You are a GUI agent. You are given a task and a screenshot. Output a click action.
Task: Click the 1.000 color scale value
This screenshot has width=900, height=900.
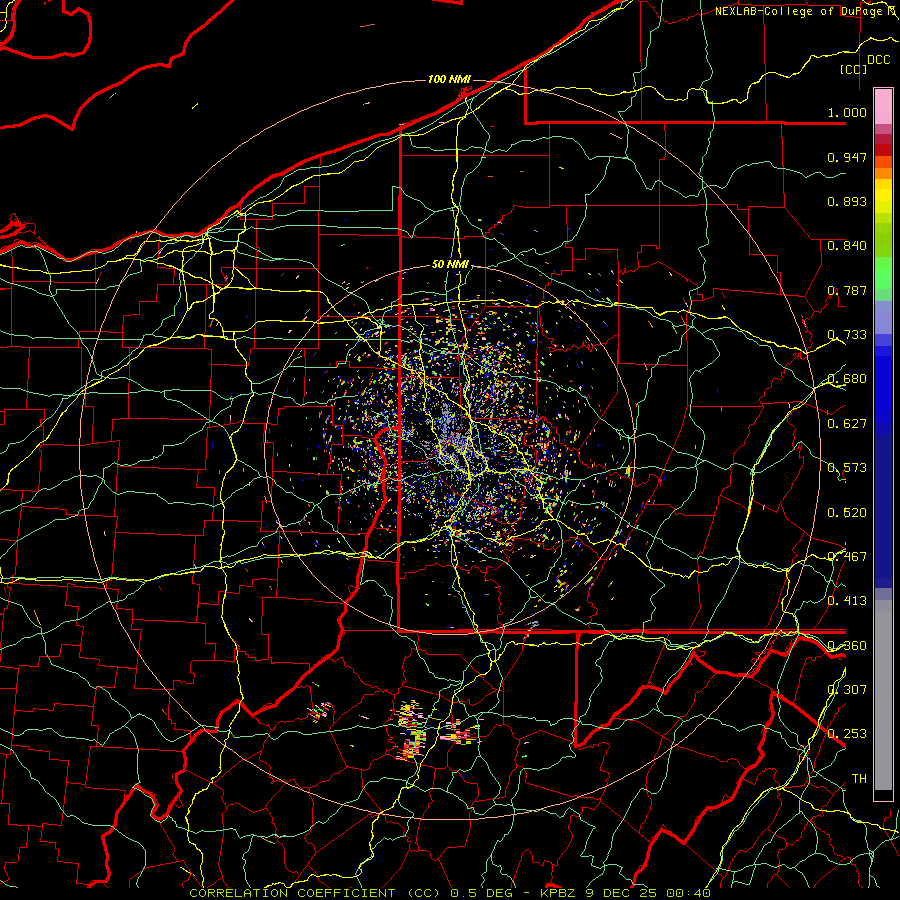847,112
